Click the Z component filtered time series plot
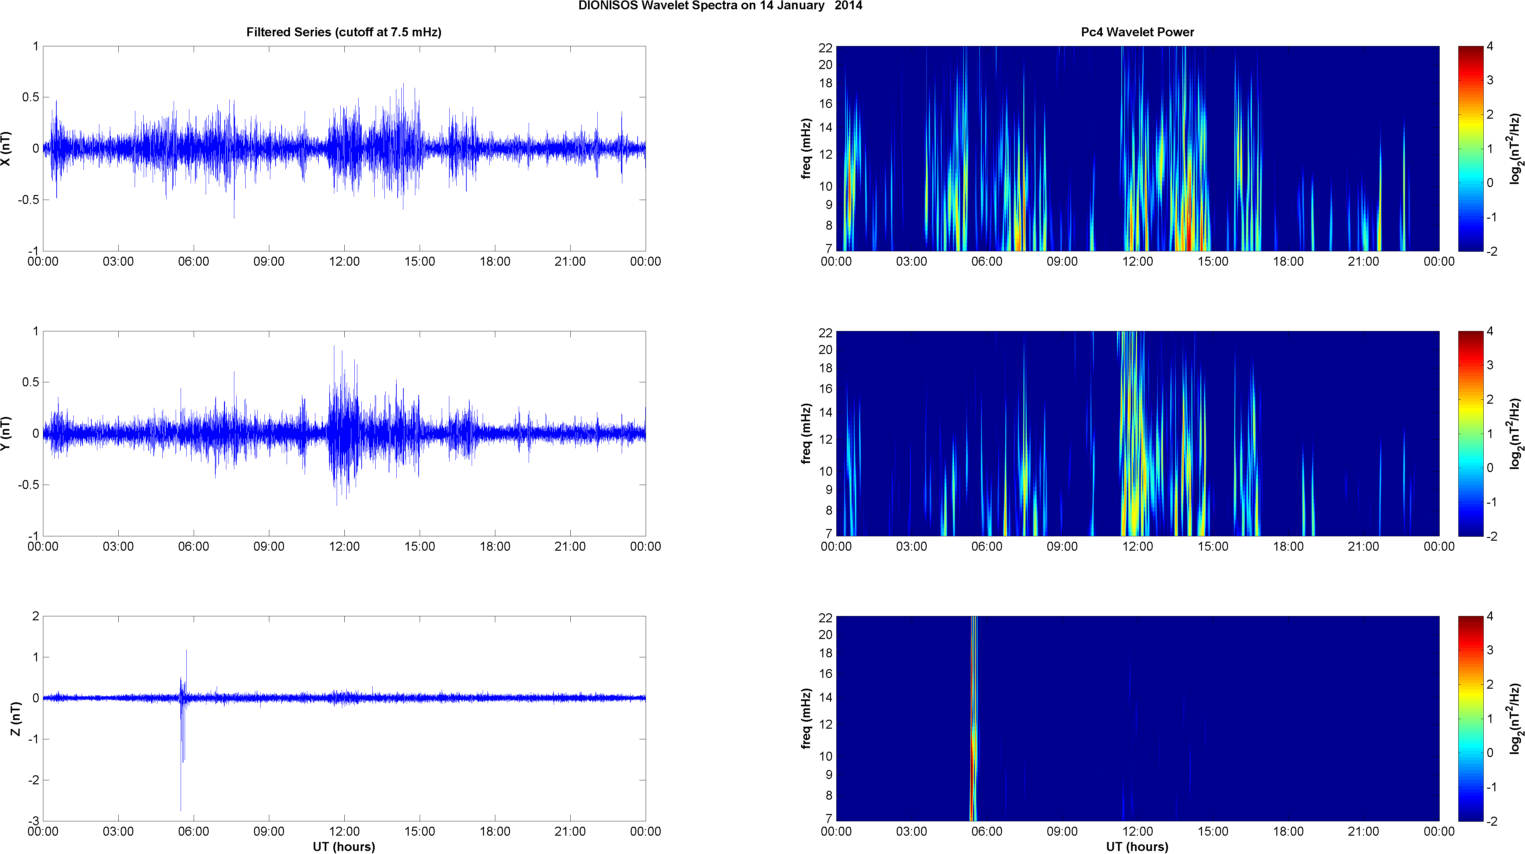The width and height of the screenshot is (1525, 854). (344, 718)
